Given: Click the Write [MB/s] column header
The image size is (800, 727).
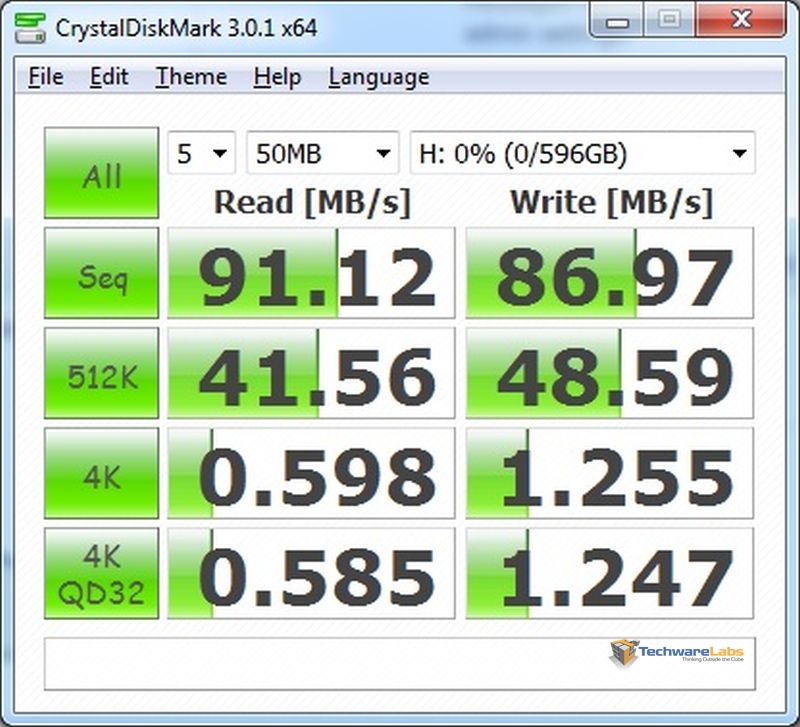Looking at the screenshot, I should tap(611, 203).
